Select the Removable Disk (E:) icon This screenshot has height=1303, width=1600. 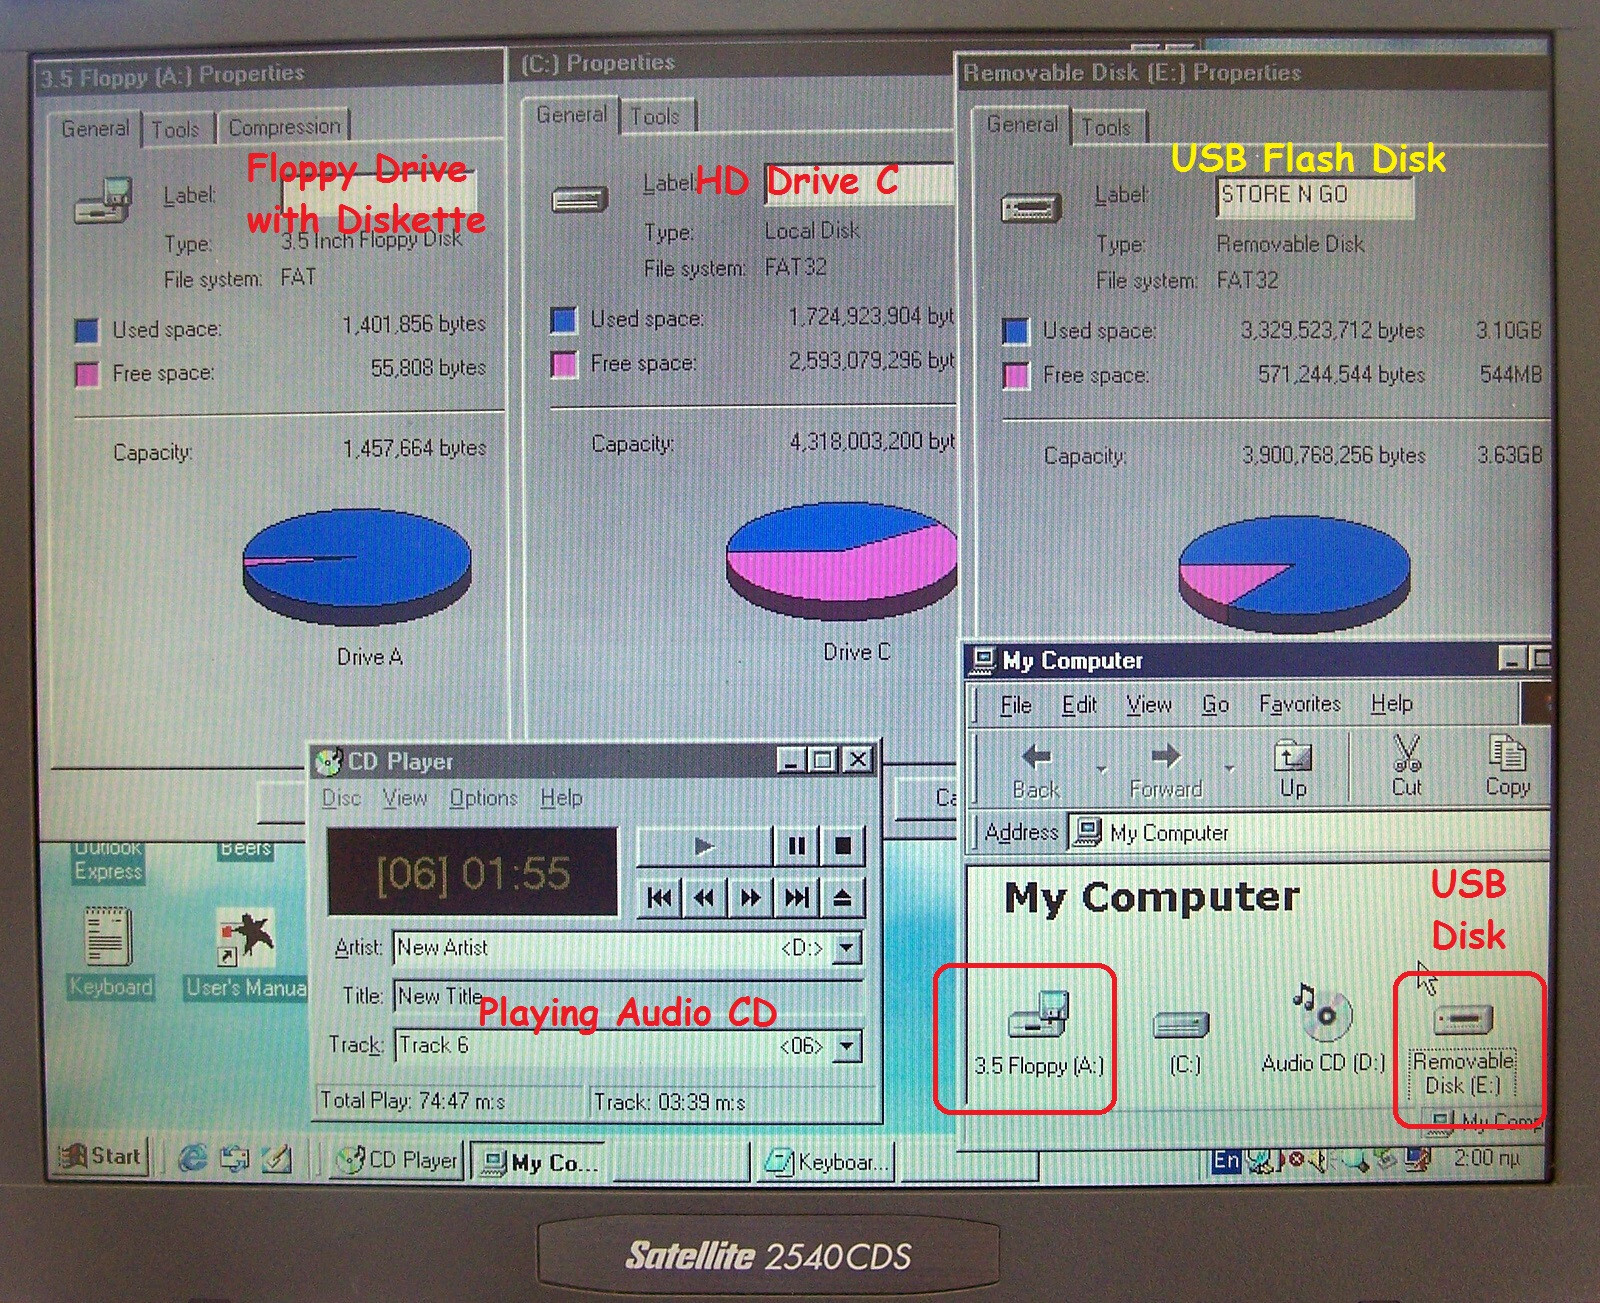coord(1462,1049)
